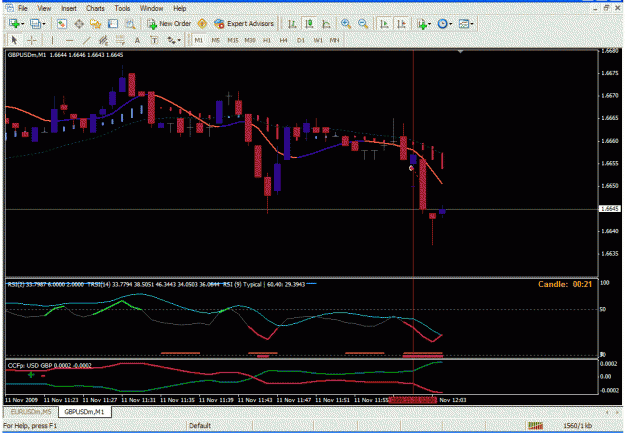Viewport: 625px width, 433px height.
Task: Click the New Order button
Action: 169,24
